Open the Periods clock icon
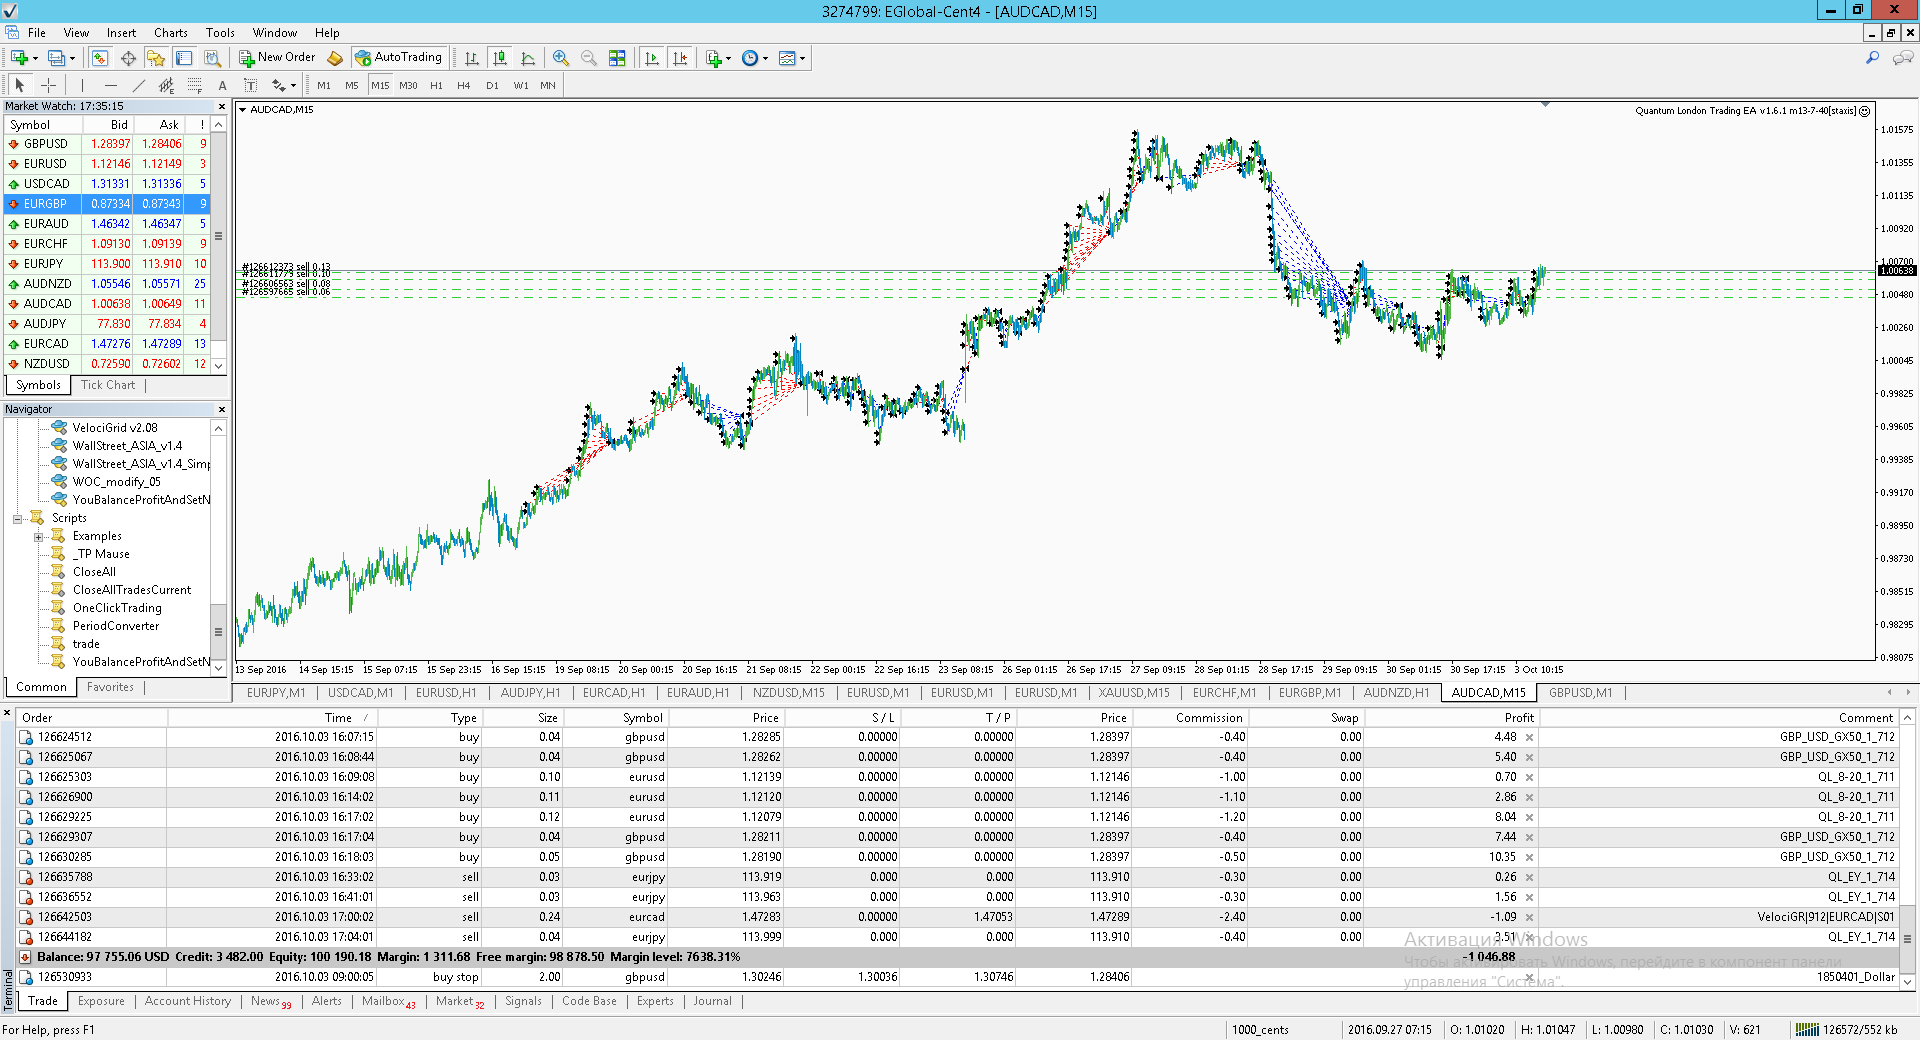The width and height of the screenshot is (1920, 1040). 750,58
